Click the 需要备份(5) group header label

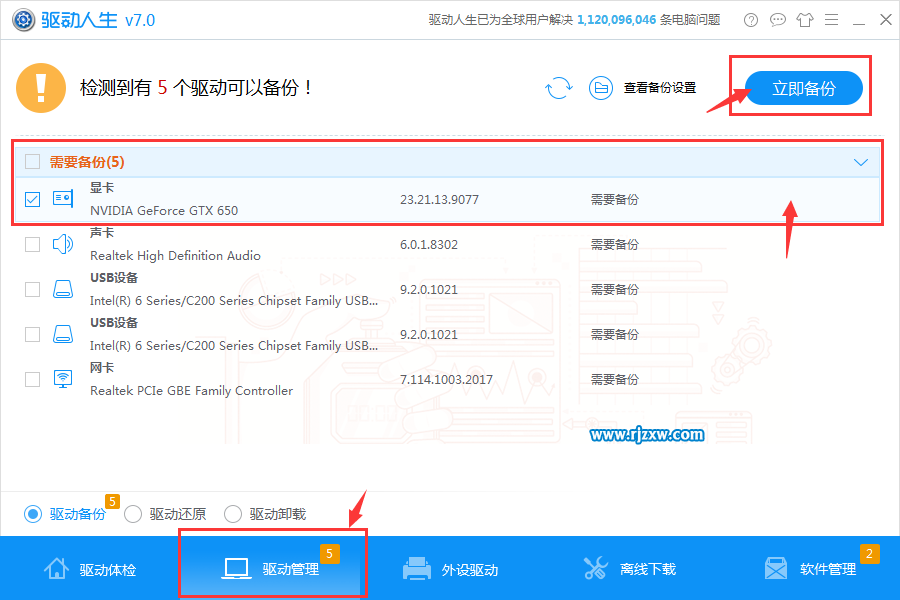pyautogui.click(x=87, y=162)
